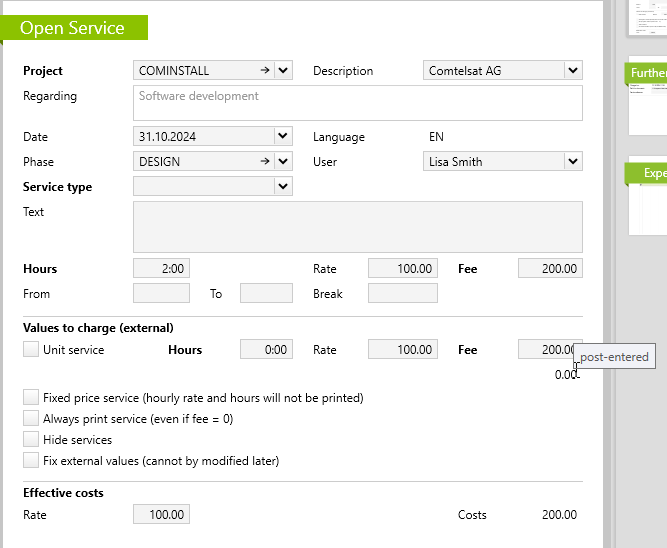
Task: Open the Project dropdown list
Action: (x=283, y=70)
